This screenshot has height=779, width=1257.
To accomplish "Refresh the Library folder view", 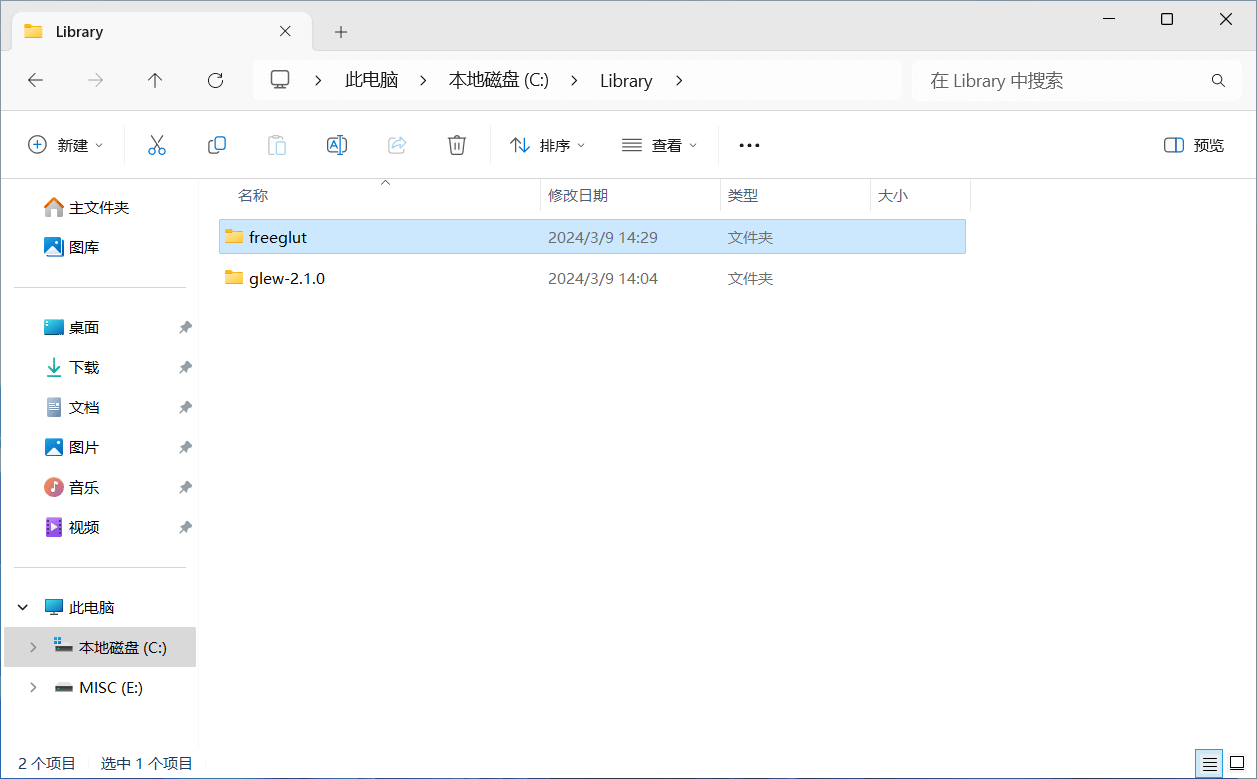I will point(215,81).
